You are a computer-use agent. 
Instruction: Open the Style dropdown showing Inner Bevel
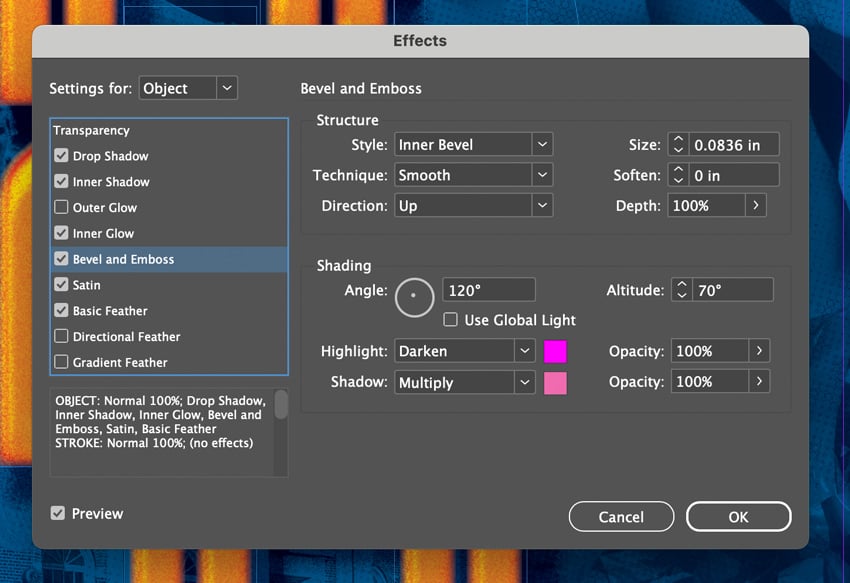pyautogui.click(x=542, y=144)
